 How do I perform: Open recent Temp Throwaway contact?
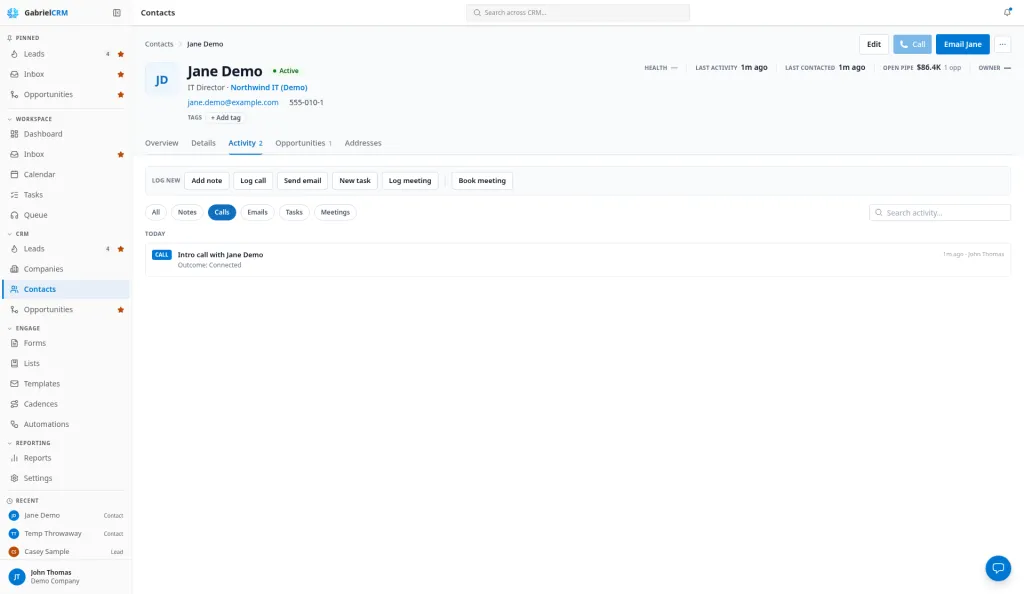point(66,533)
